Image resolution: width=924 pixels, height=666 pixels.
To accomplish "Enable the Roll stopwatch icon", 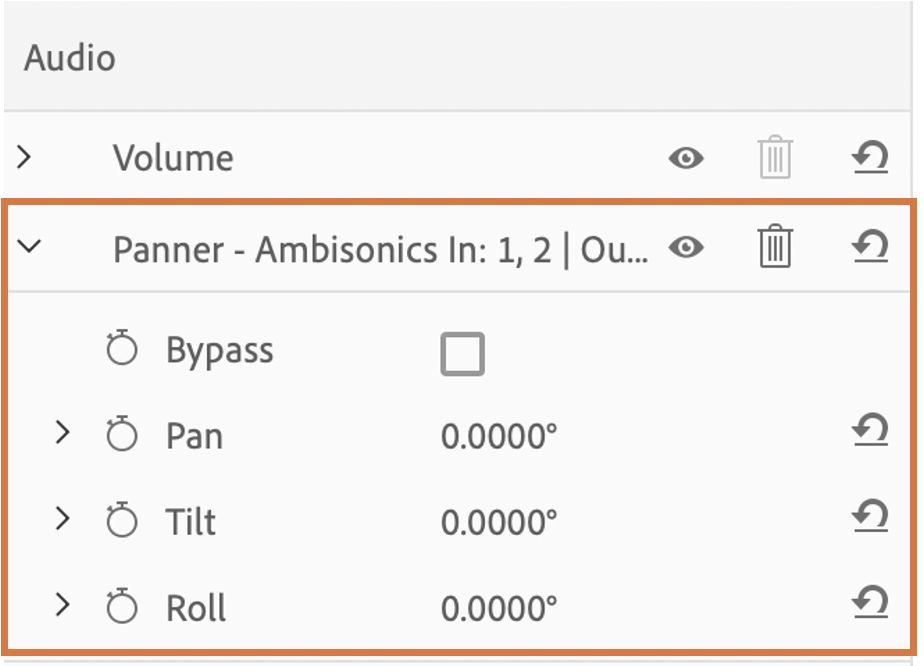I will pyautogui.click(x=122, y=607).
